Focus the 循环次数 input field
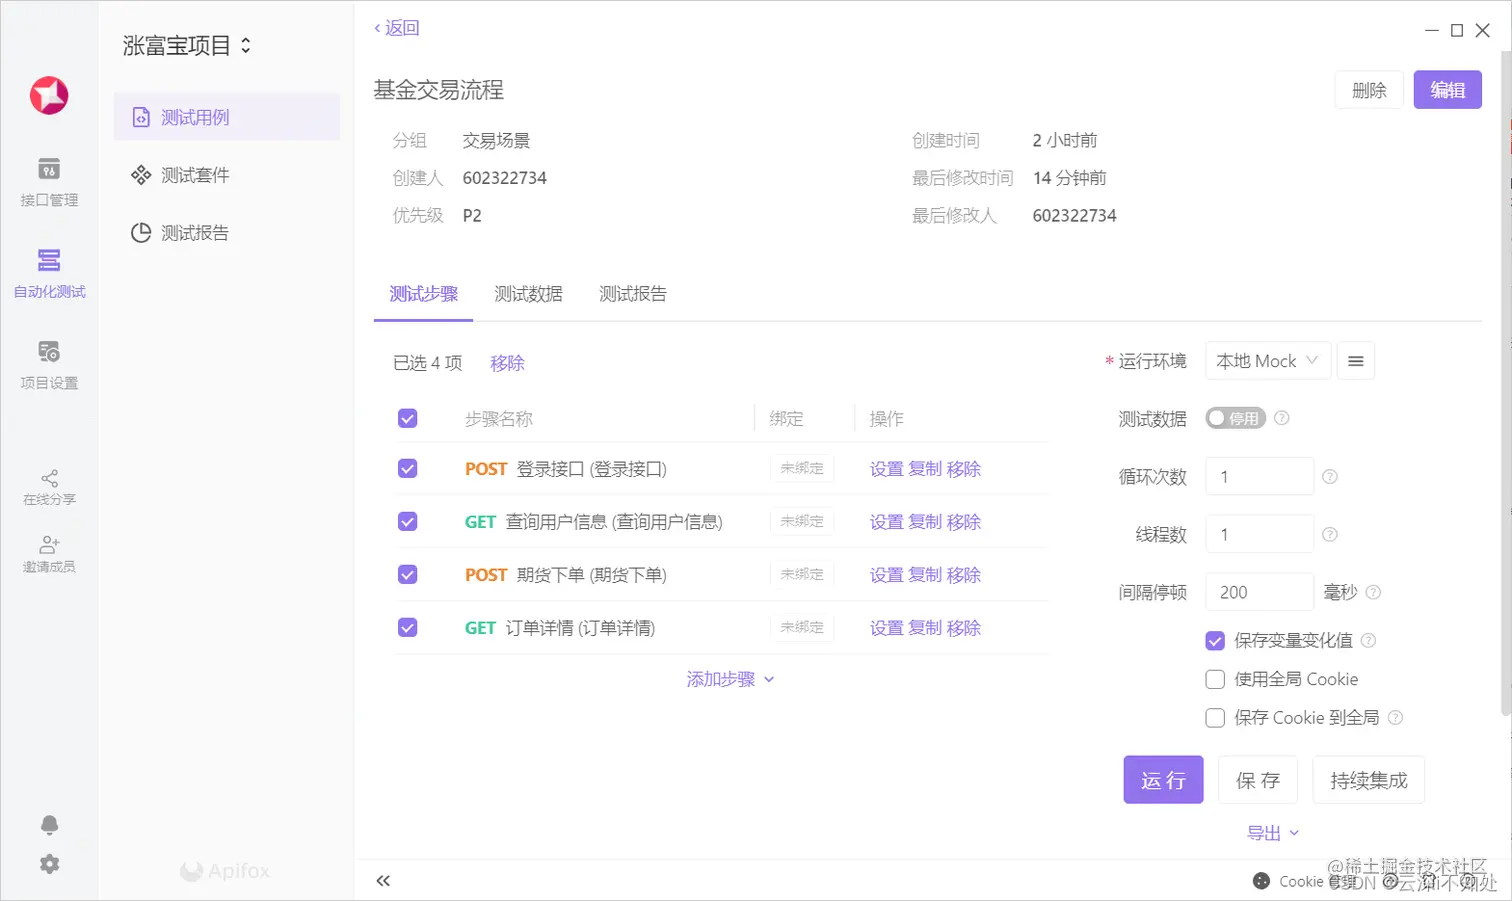1512x901 pixels. coord(1259,477)
